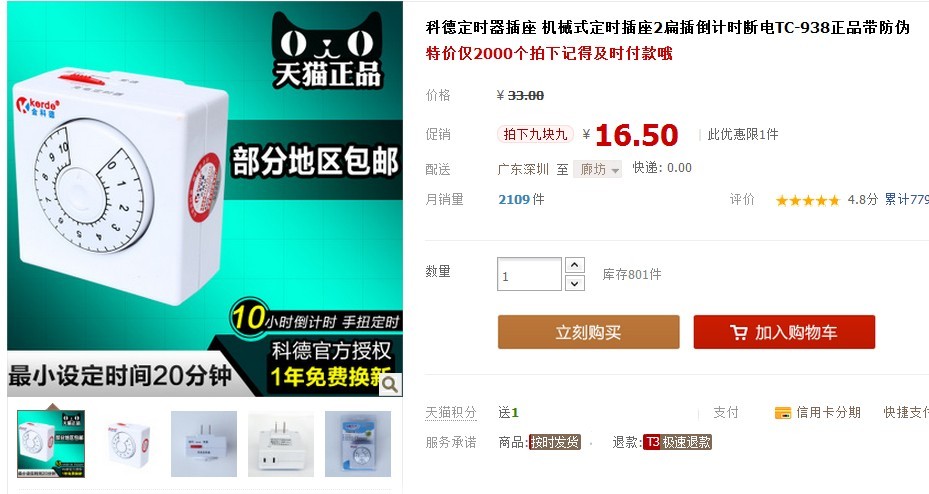The height and width of the screenshot is (494, 929).
Task: Click the 立刻购买 buy now button
Action: coord(588,332)
